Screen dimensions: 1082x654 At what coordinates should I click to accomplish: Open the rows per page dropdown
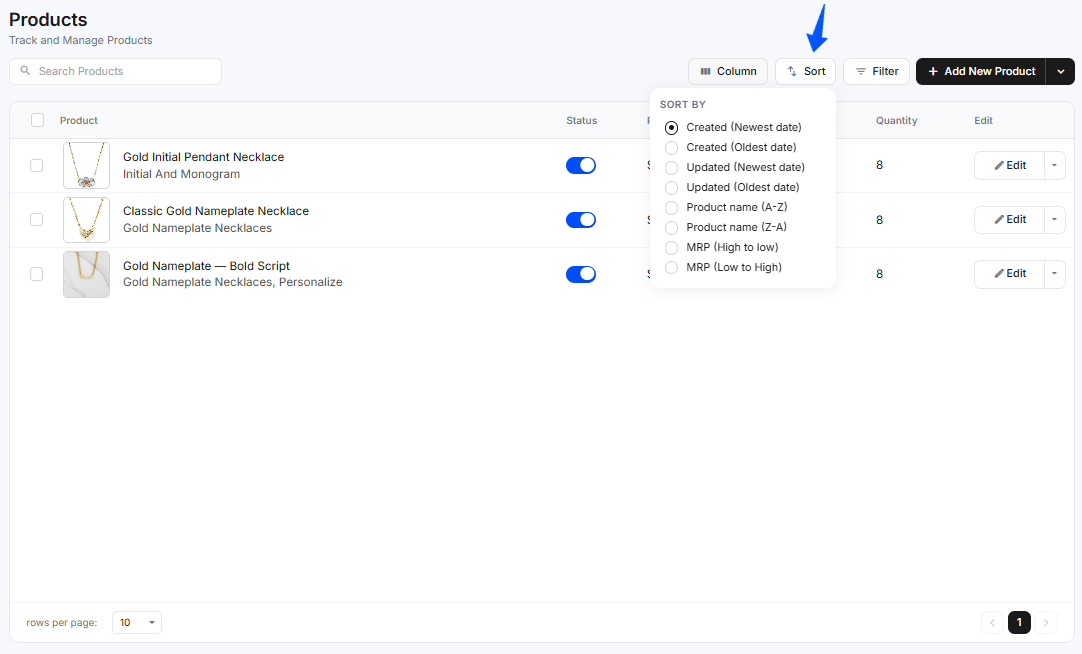tap(137, 622)
